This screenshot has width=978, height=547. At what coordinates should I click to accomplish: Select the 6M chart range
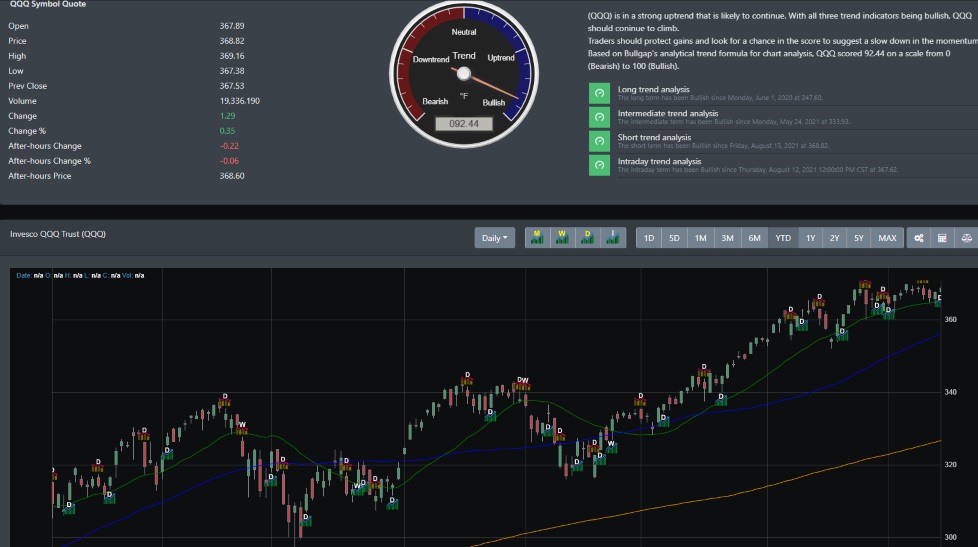[x=754, y=238]
